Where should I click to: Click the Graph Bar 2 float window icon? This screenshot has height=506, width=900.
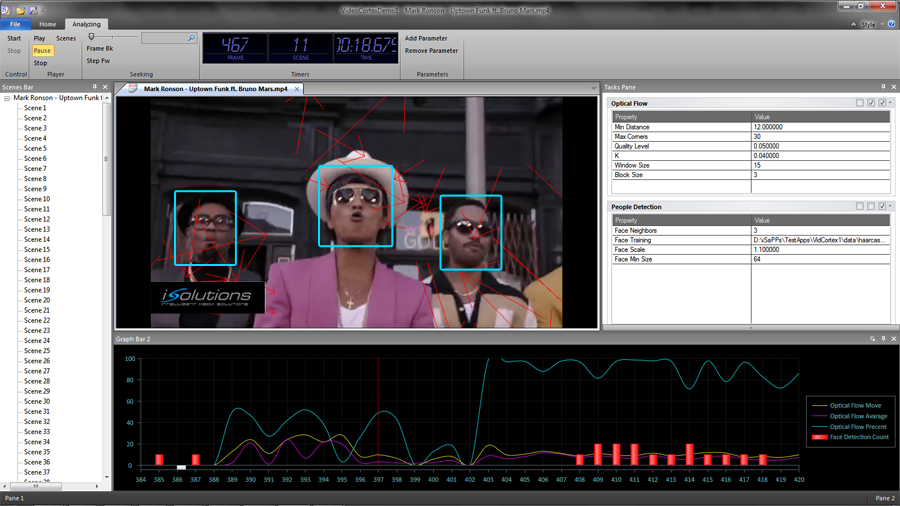tap(872, 338)
